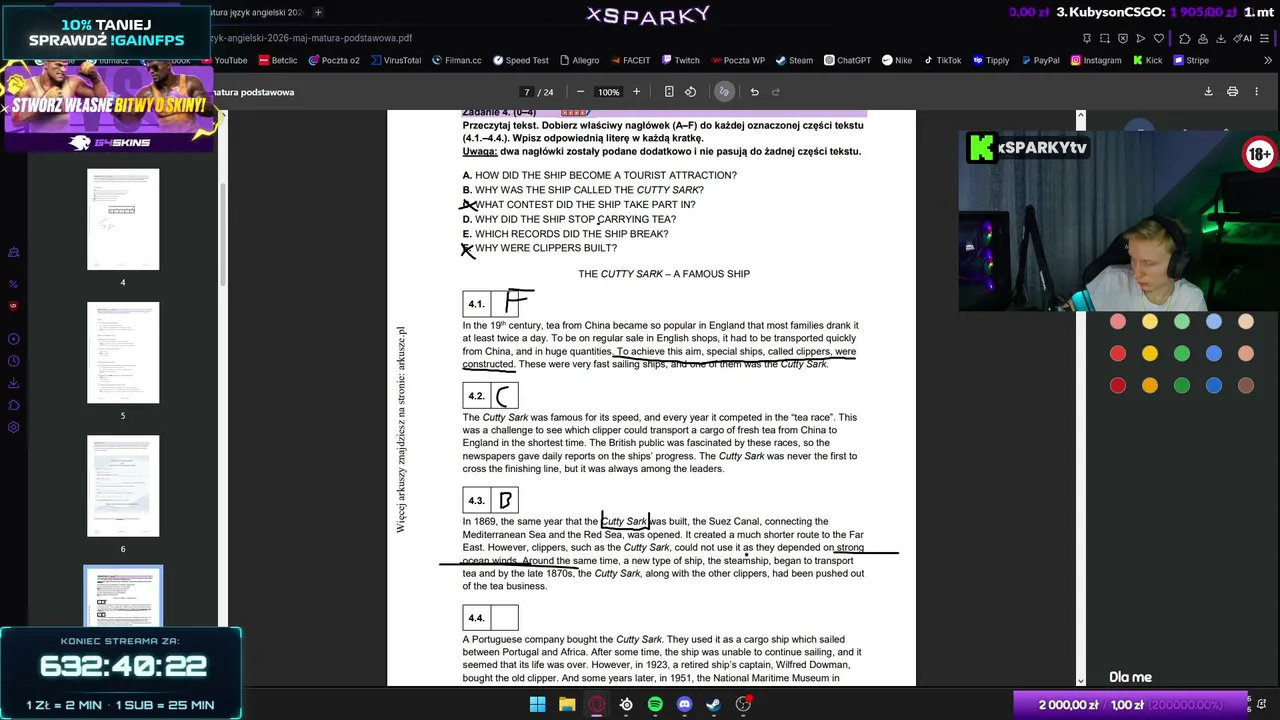Undo the last PDF annotation
Screen dimensions: 1280x720
(x=754, y=92)
